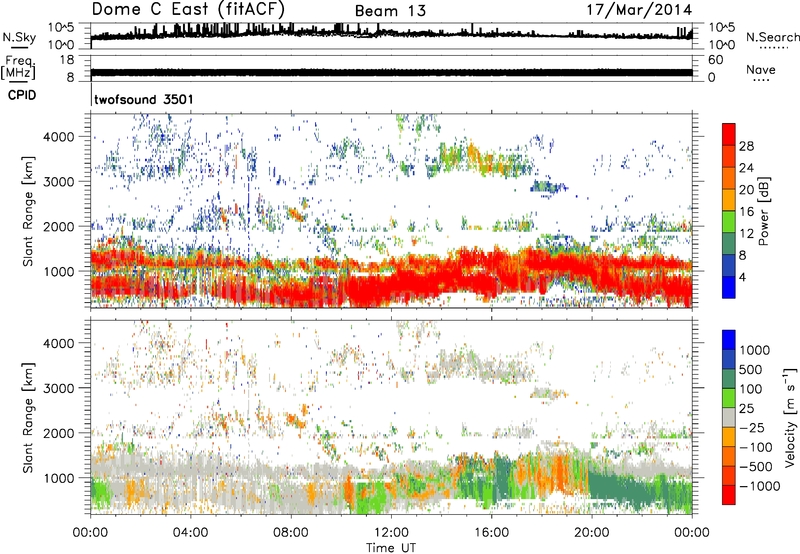Screen dimensions: 800x554
Task: Pick the red top segment of Power color bar
Action: point(729,134)
